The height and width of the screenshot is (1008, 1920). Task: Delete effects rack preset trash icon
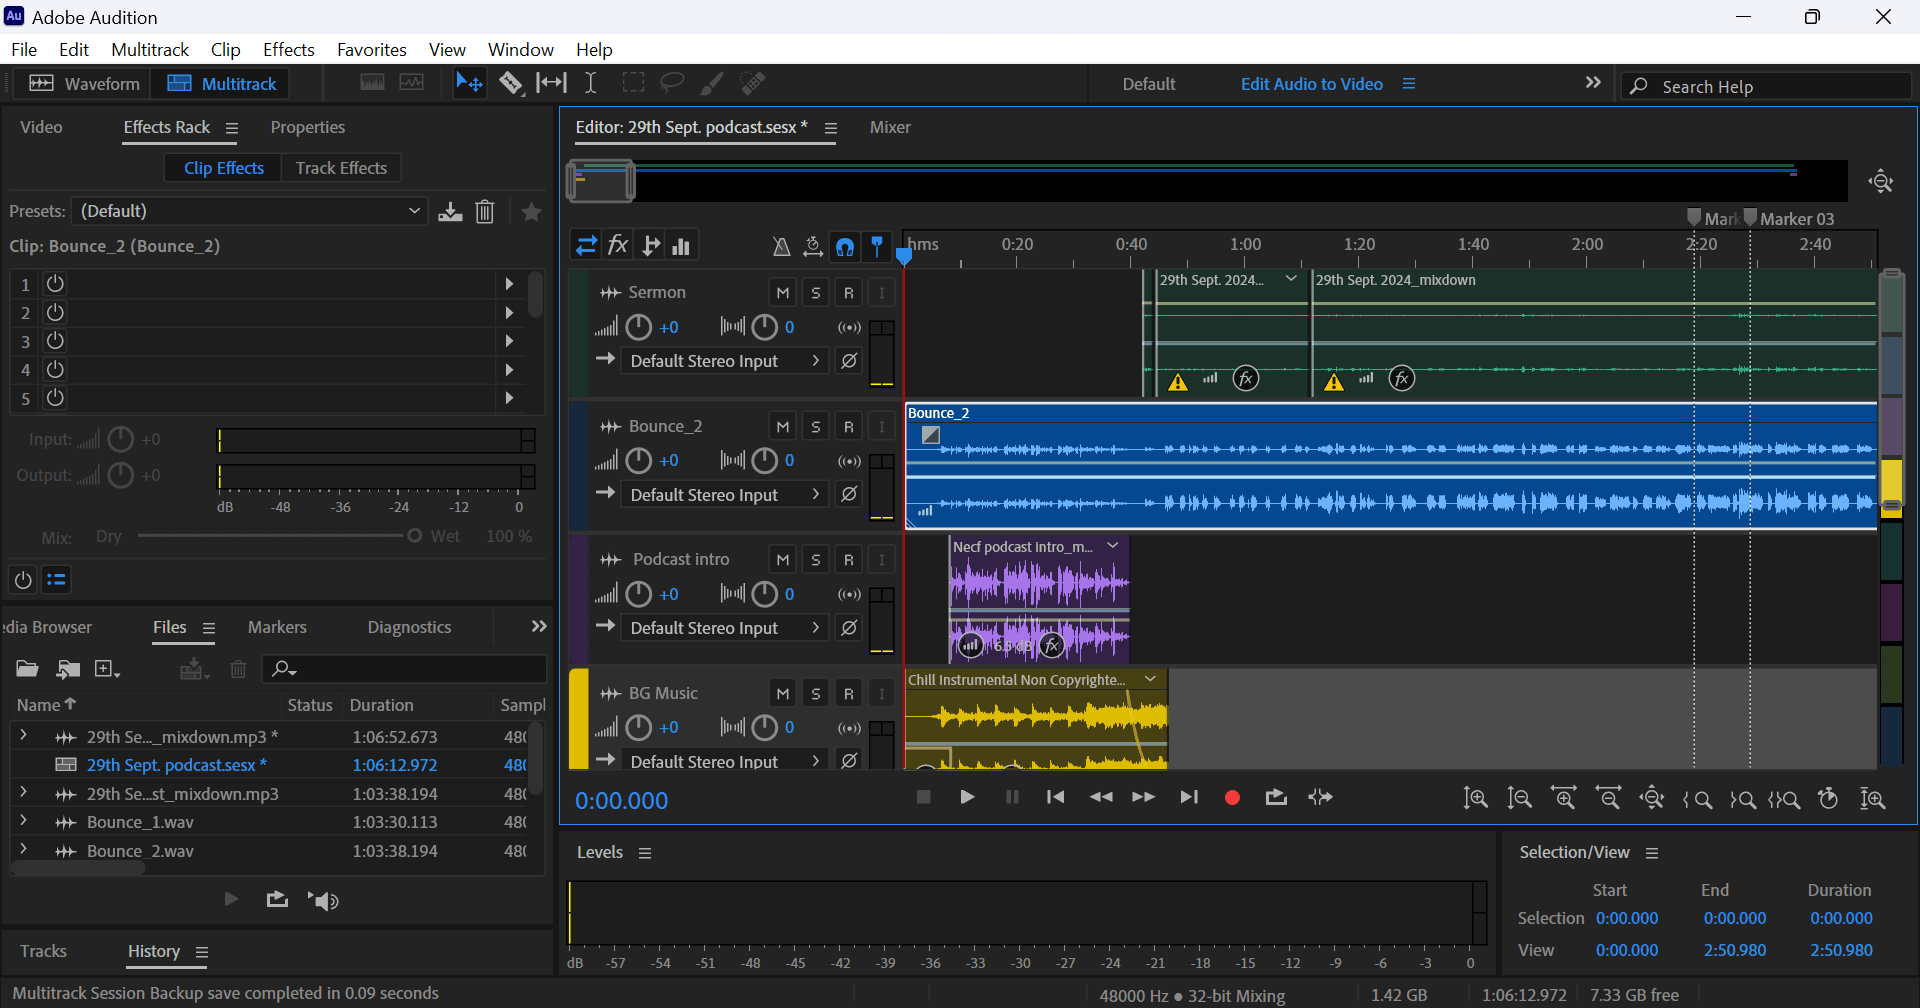(x=485, y=212)
